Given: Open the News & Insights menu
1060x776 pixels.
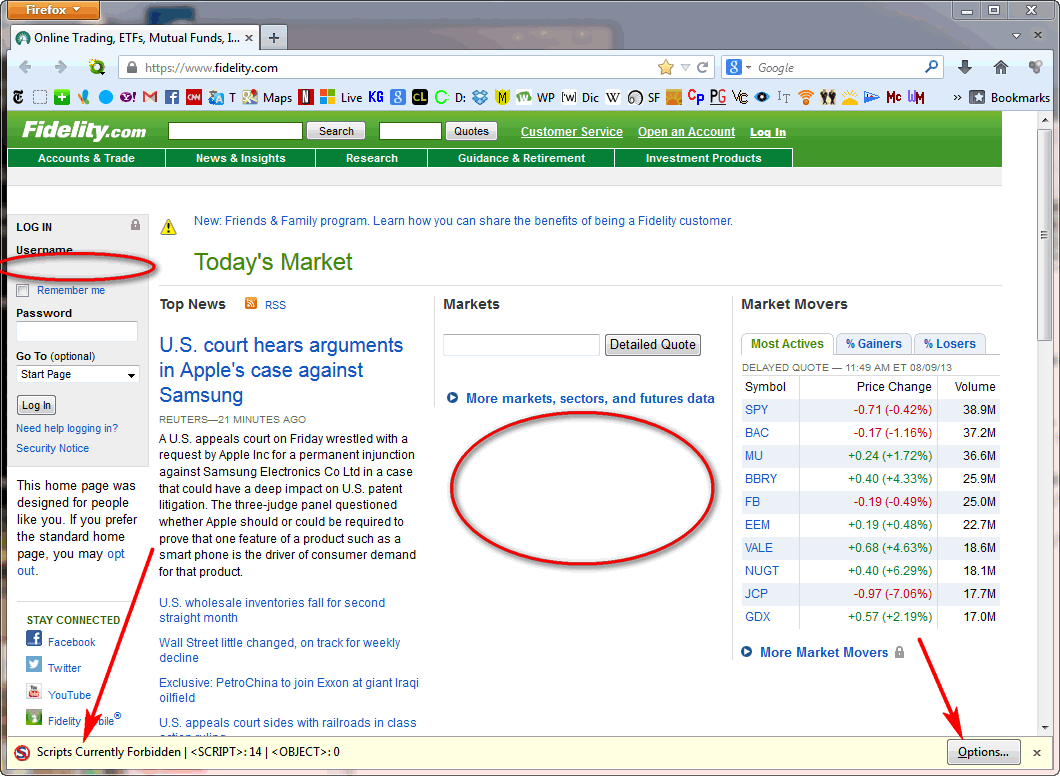Looking at the screenshot, I should (x=241, y=158).
